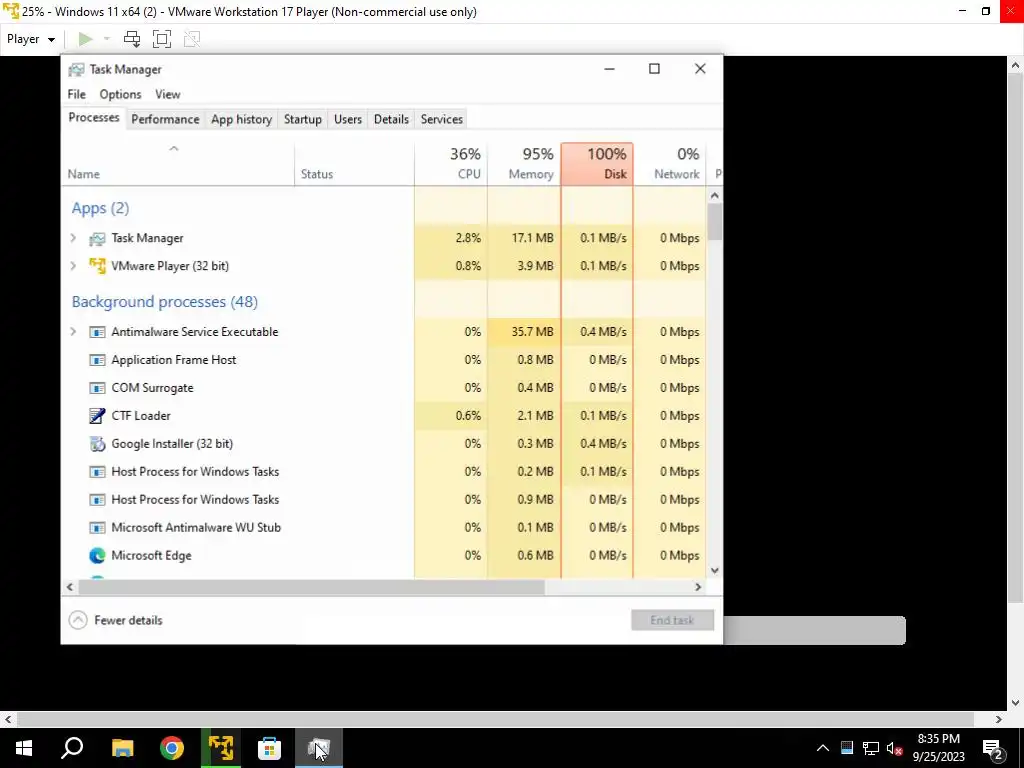This screenshot has width=1024, height=768.
Task: Open Microsoft Store from the taskbar
Action: [x=269, y=748]
